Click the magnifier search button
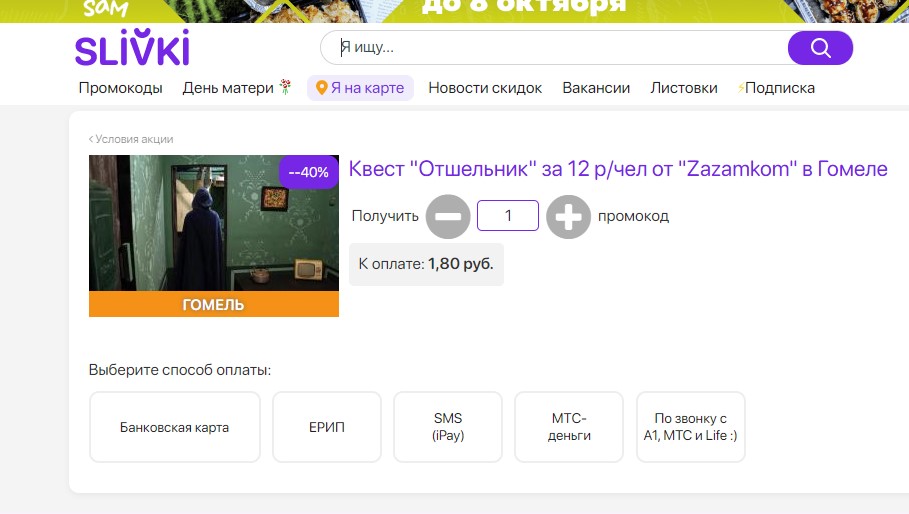This screenshot has height=514, width=909. pos(820,48)
